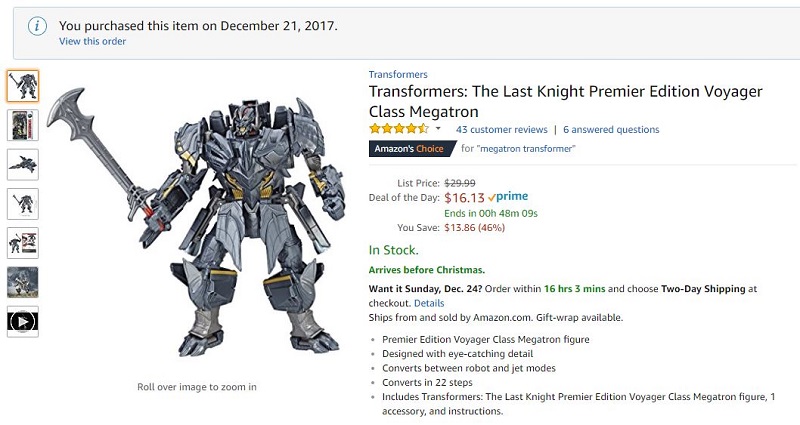Click the main Megatron product image
This screenshot has width=800, height=425.
(196, 222)
